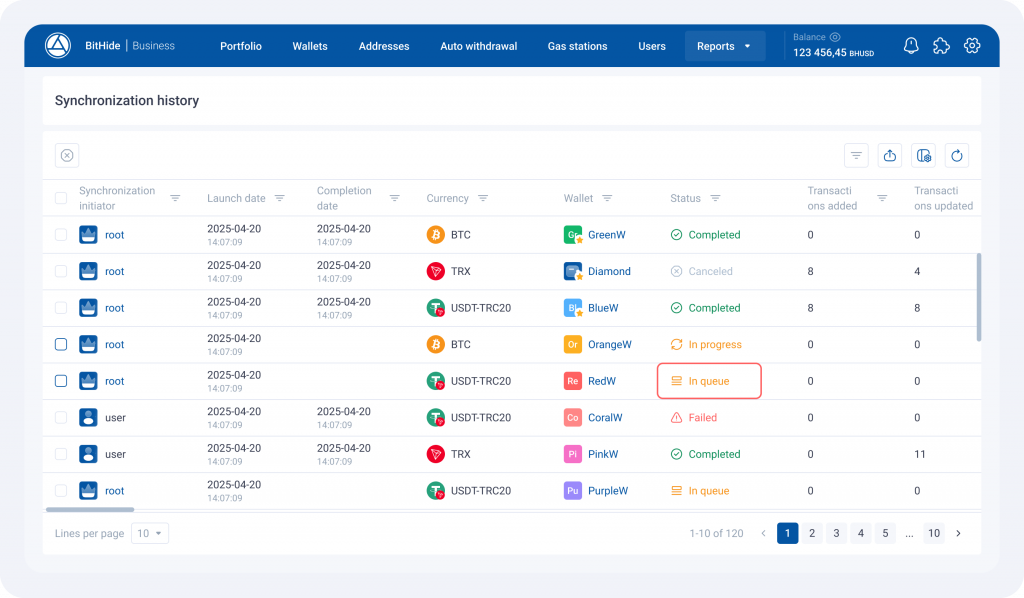The image size is (1024, 598).
Task: Click the user avatar in CoralW row
Action: [88, 417]
